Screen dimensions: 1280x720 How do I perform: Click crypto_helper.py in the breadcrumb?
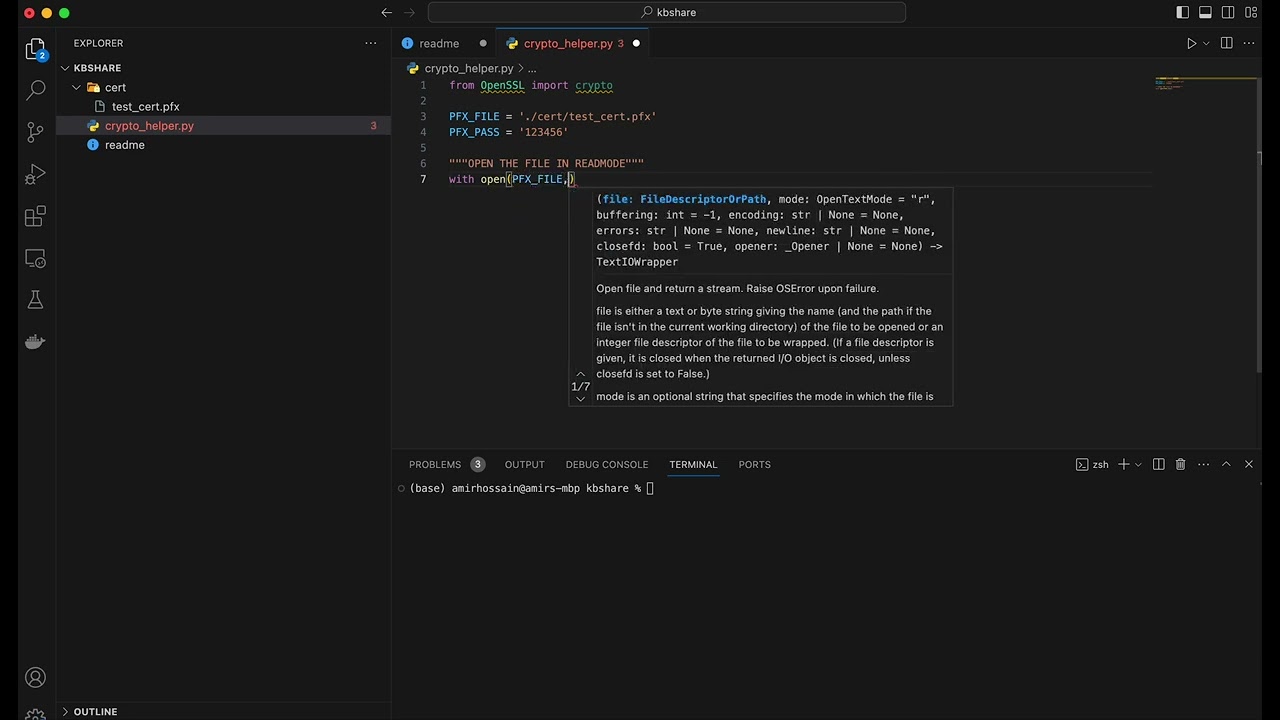(469, 68)
